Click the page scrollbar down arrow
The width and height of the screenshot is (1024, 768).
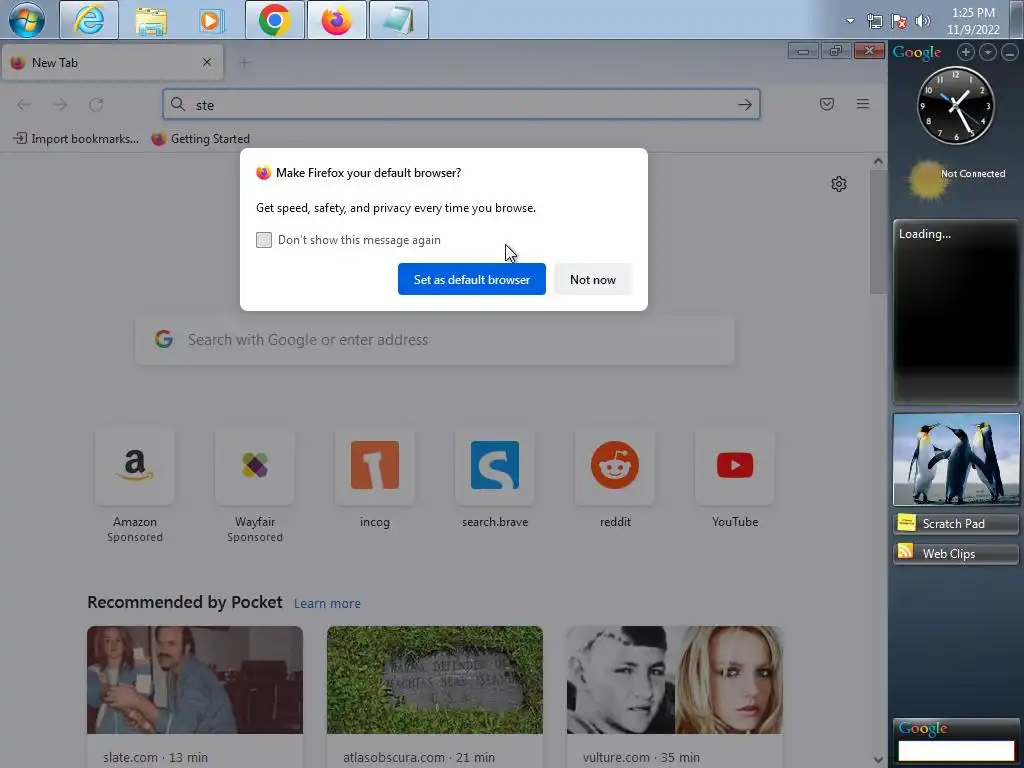click(878, 760)
